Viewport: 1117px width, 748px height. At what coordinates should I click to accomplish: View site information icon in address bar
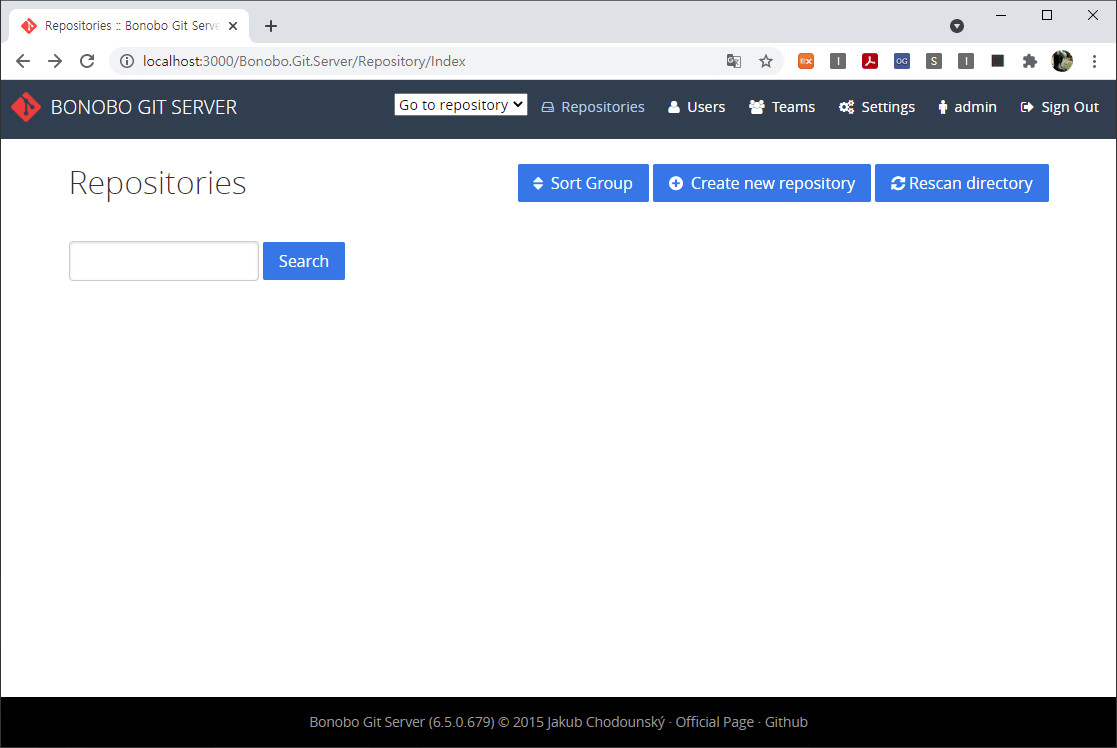tap(127, 61)
